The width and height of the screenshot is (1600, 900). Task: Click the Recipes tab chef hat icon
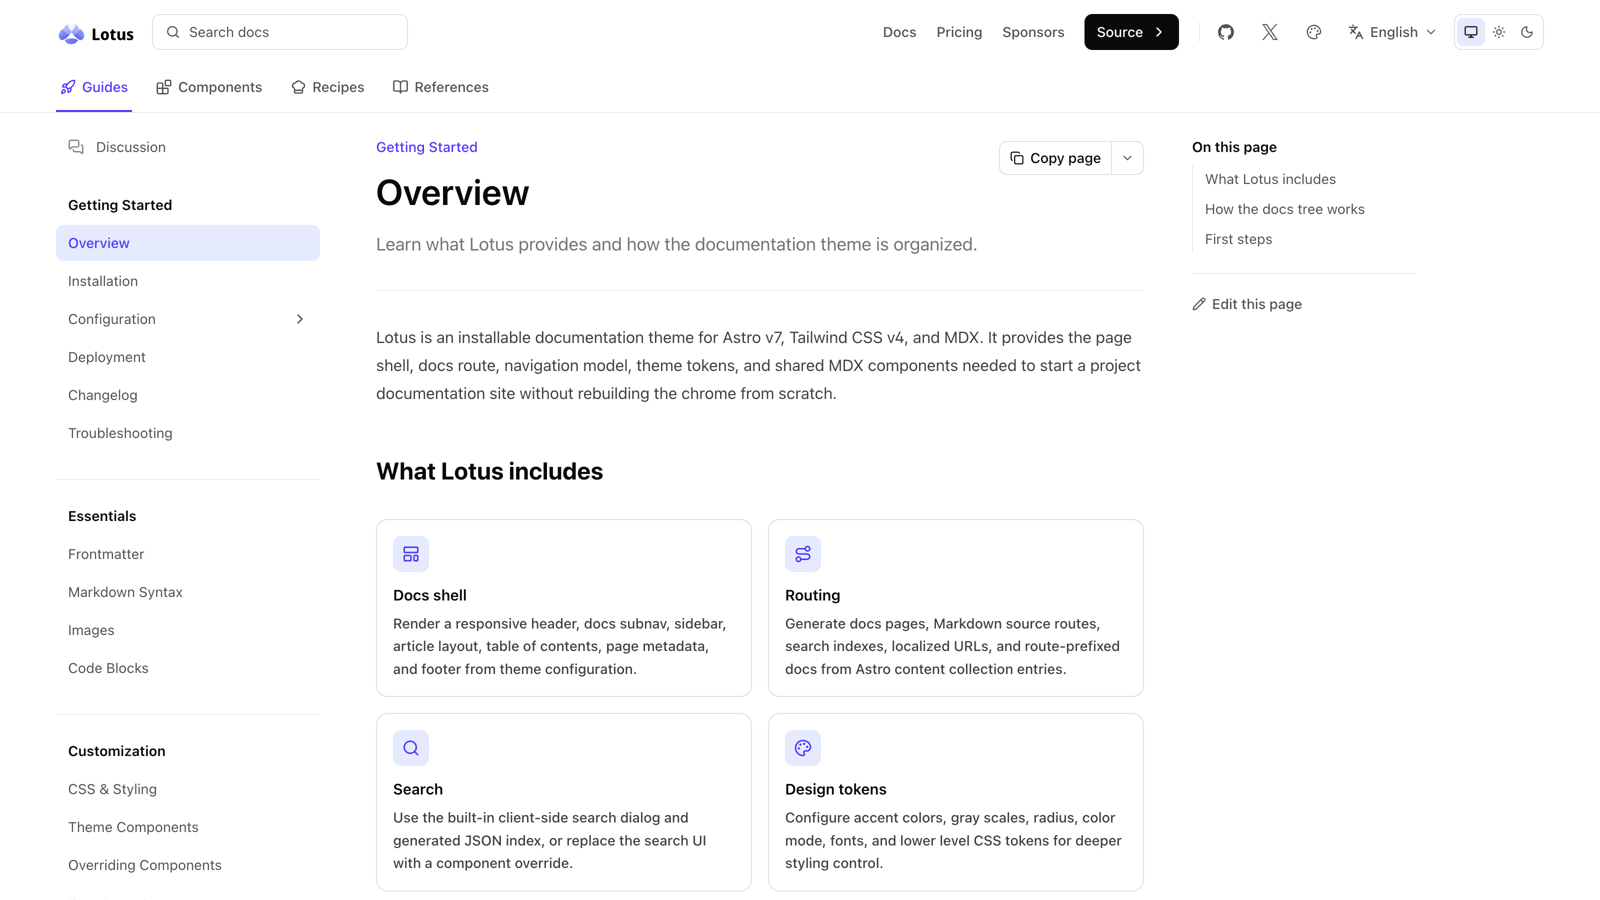(298, 87)
